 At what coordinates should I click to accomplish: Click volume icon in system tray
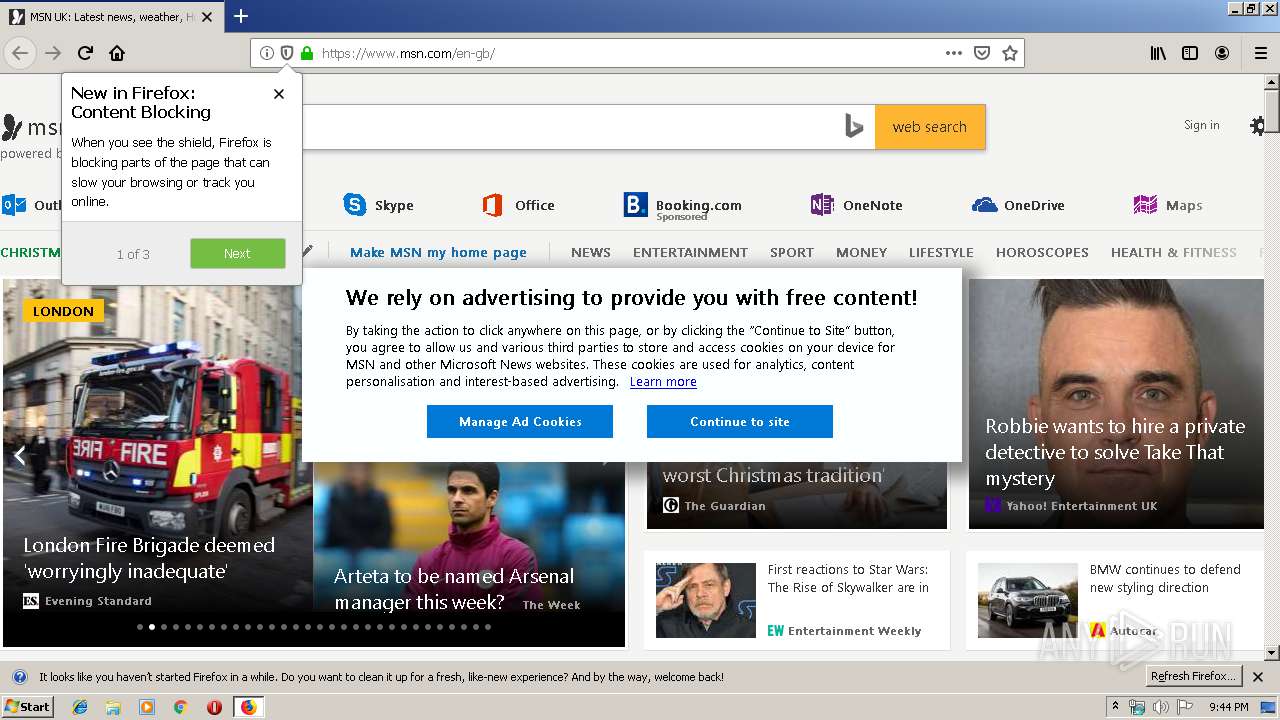(1160, 707)
